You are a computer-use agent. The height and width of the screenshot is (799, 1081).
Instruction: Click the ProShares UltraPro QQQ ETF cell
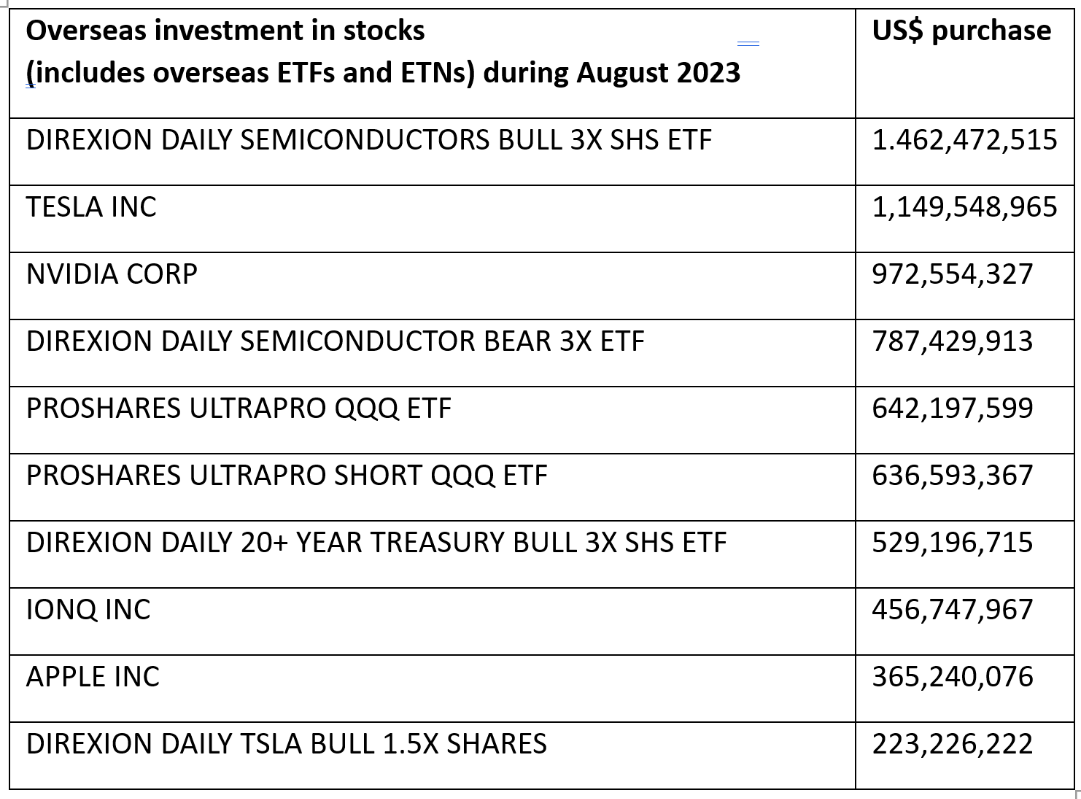(238, 408)
